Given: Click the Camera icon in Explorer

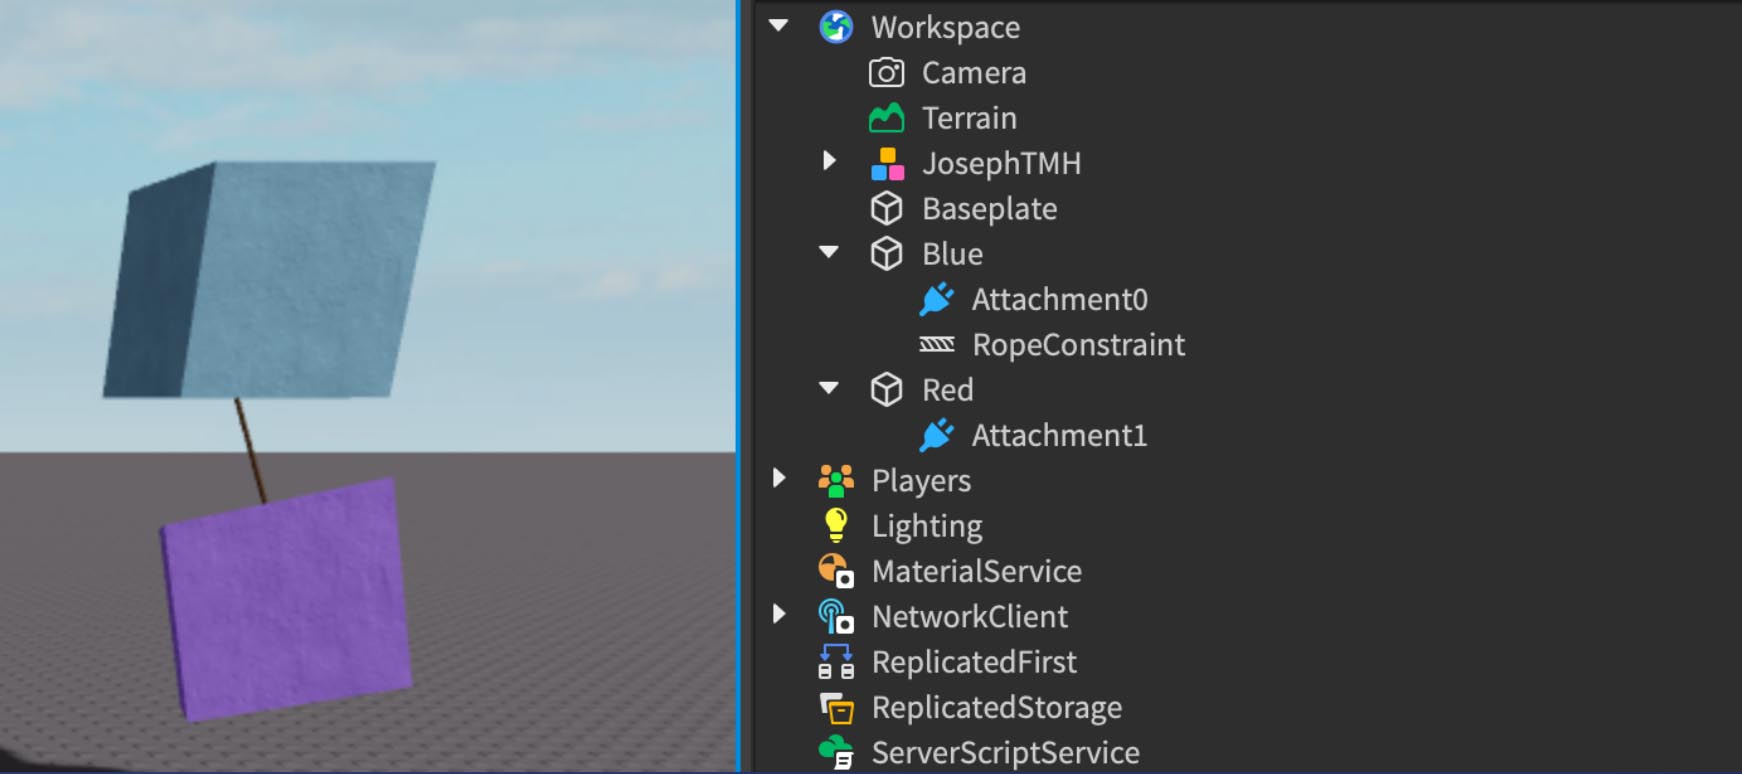Looking at the screenshot, I should (x=886, y=73).
